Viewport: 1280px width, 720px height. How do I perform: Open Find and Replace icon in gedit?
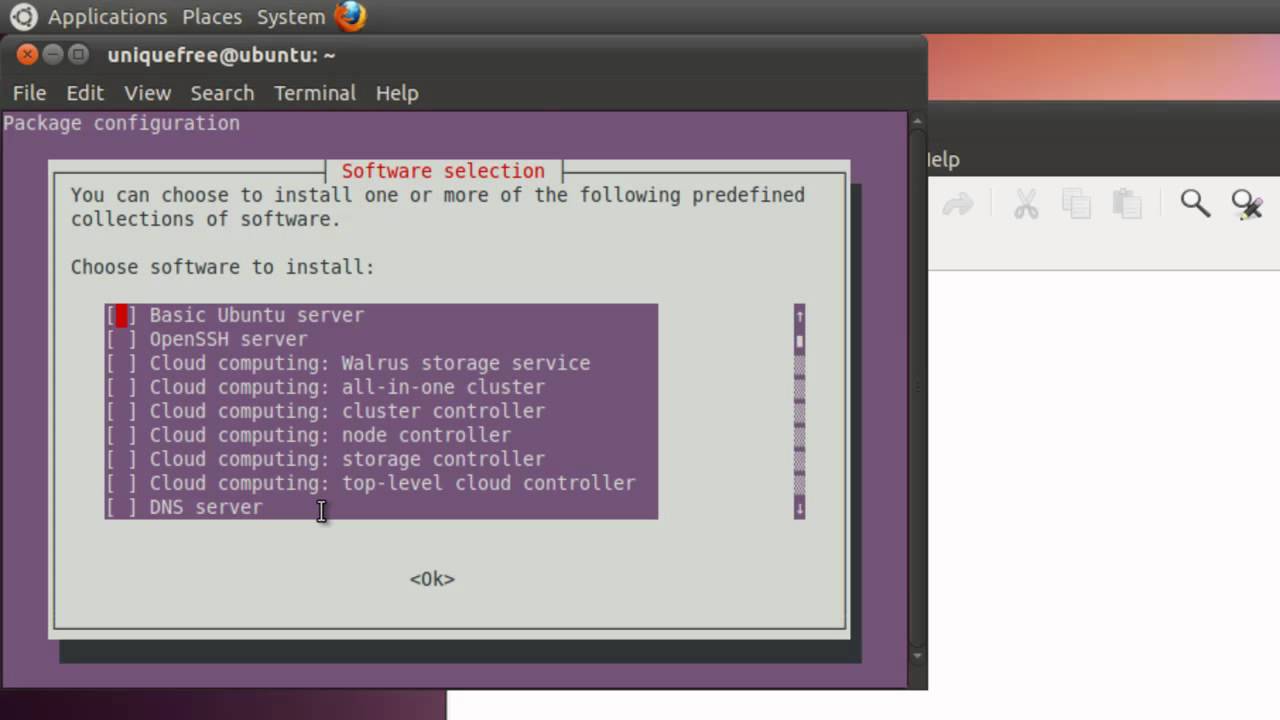pyautogui.click(x=1247, y=204)
